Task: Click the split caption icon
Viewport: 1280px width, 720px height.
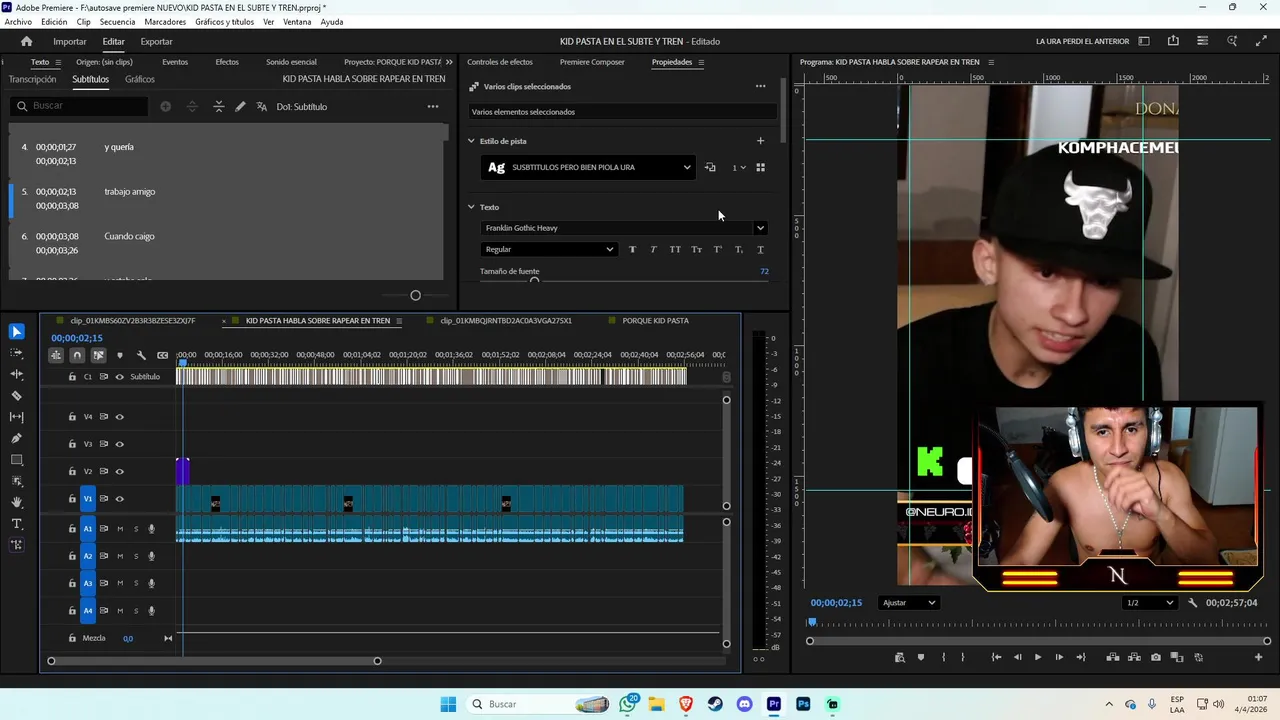Action: pos(192,106)
